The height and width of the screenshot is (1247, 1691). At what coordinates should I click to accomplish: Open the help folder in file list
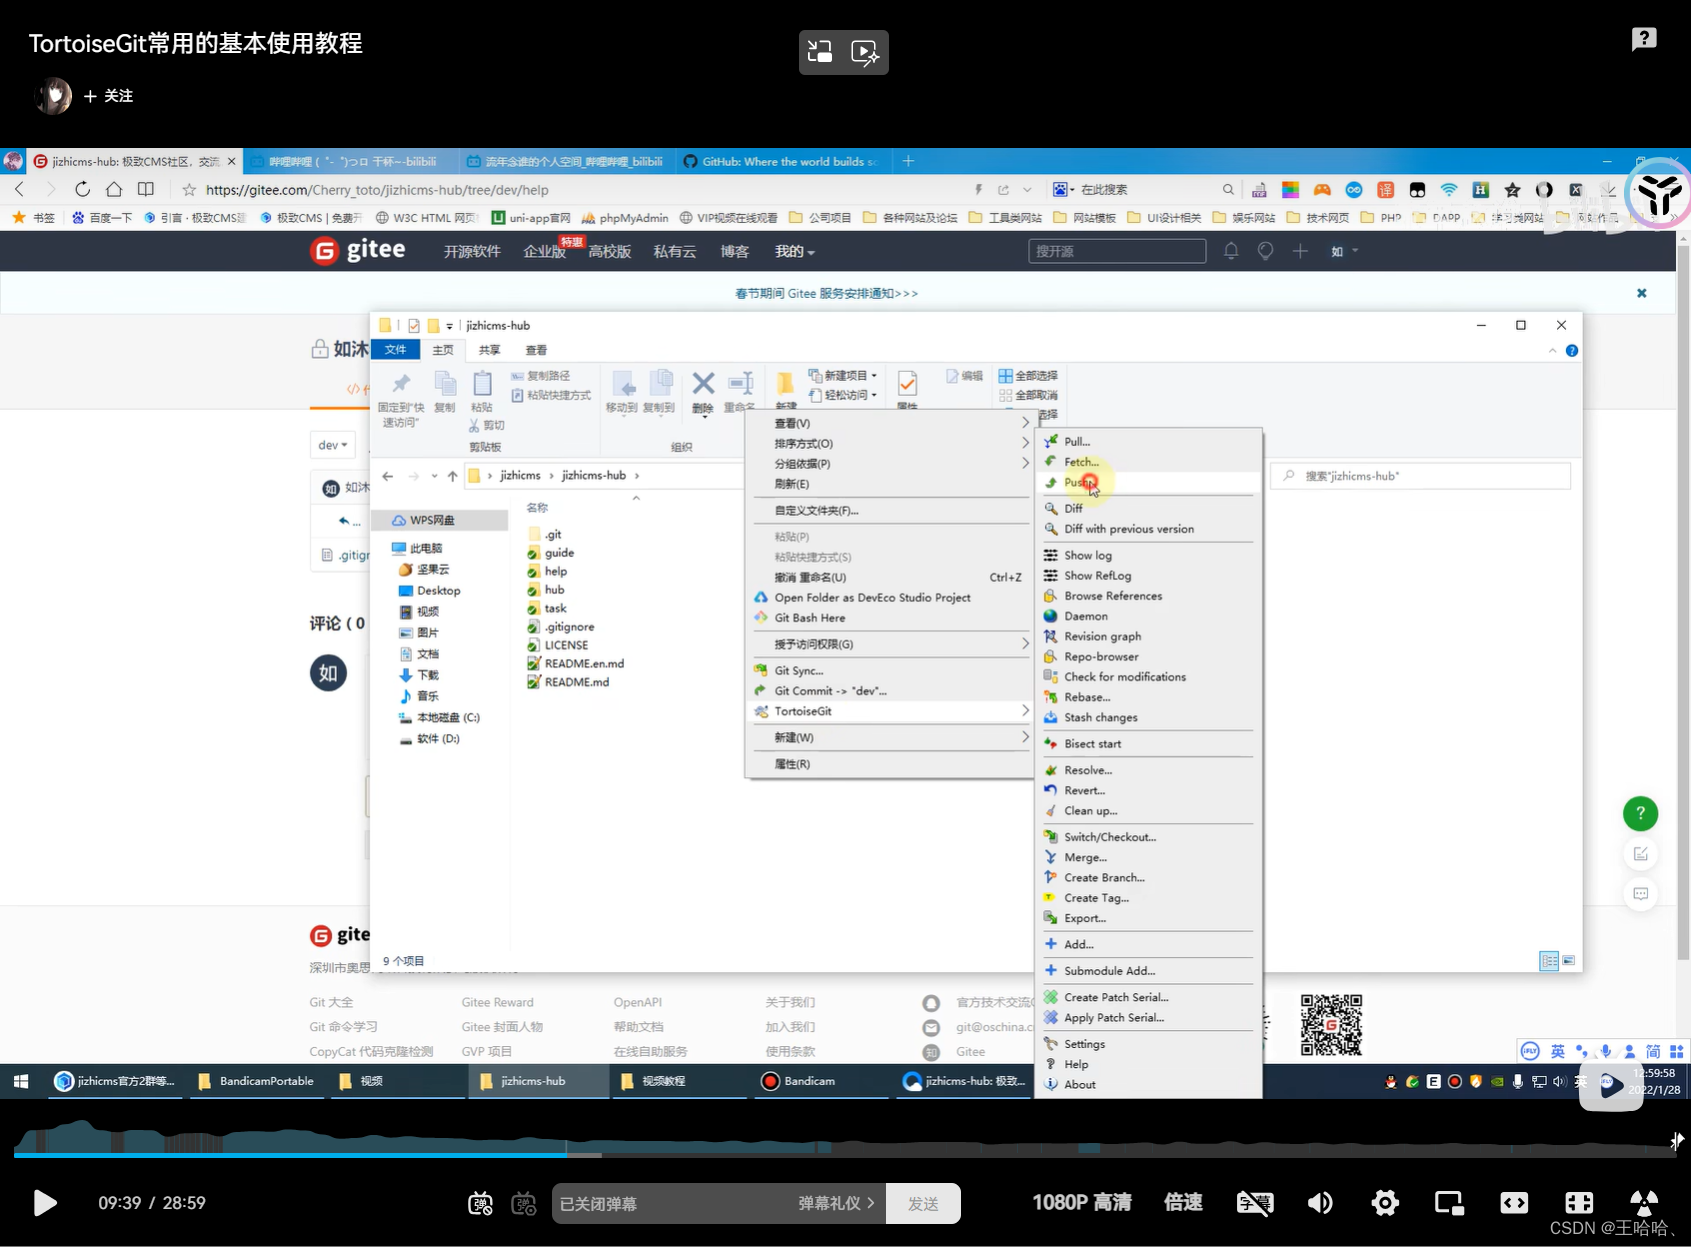(x=555, y=571)
